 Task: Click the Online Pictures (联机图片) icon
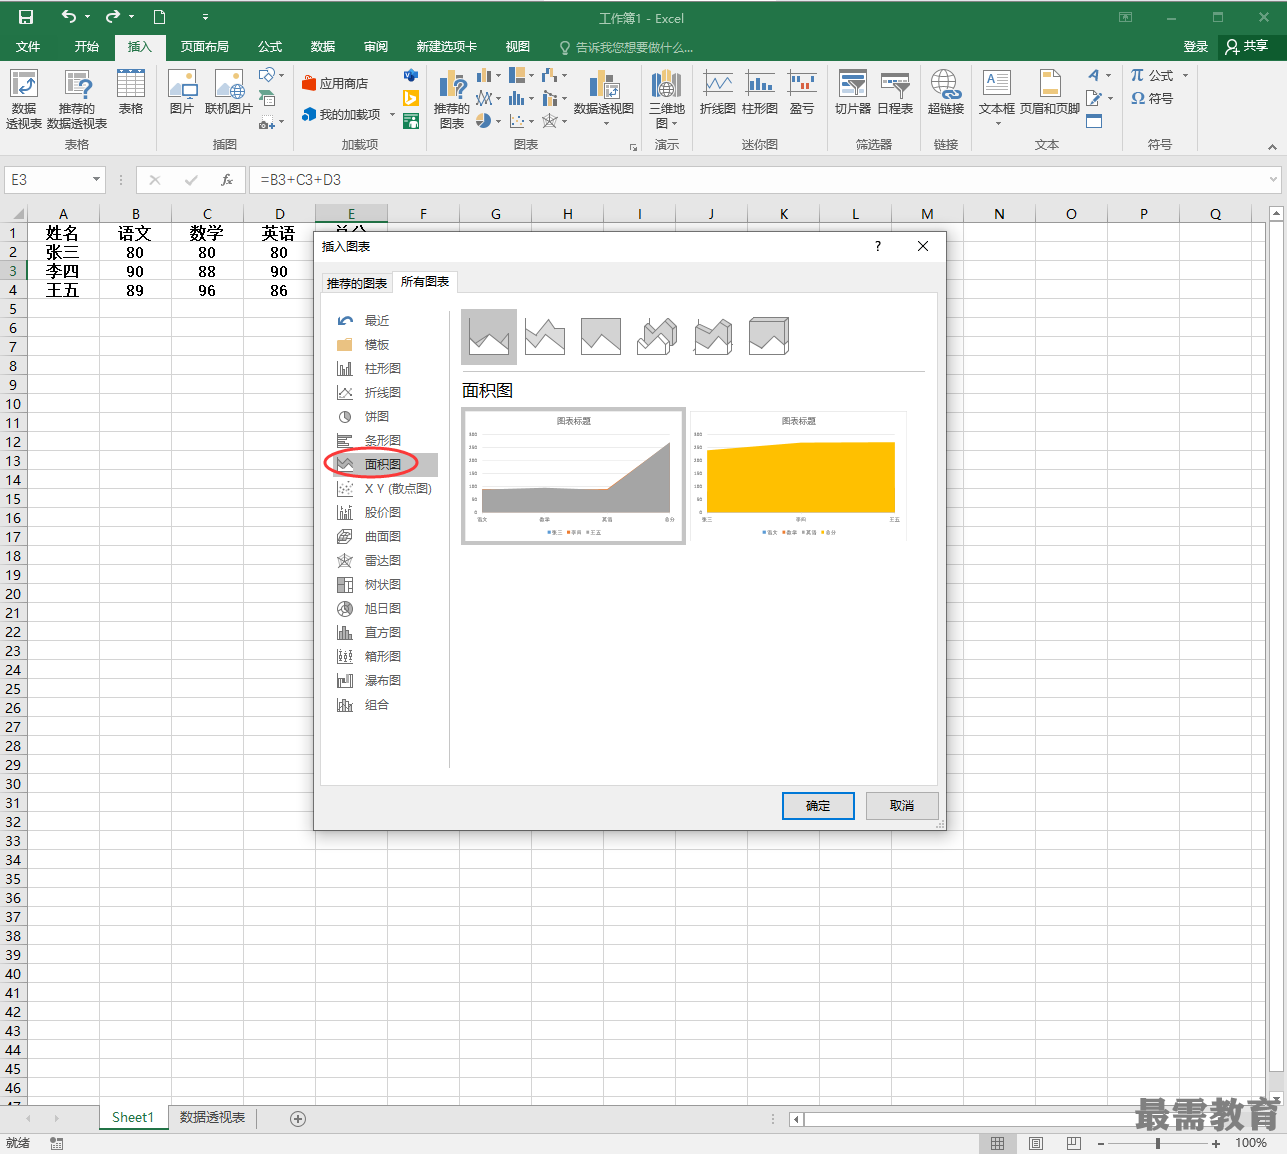coord(229,92)
